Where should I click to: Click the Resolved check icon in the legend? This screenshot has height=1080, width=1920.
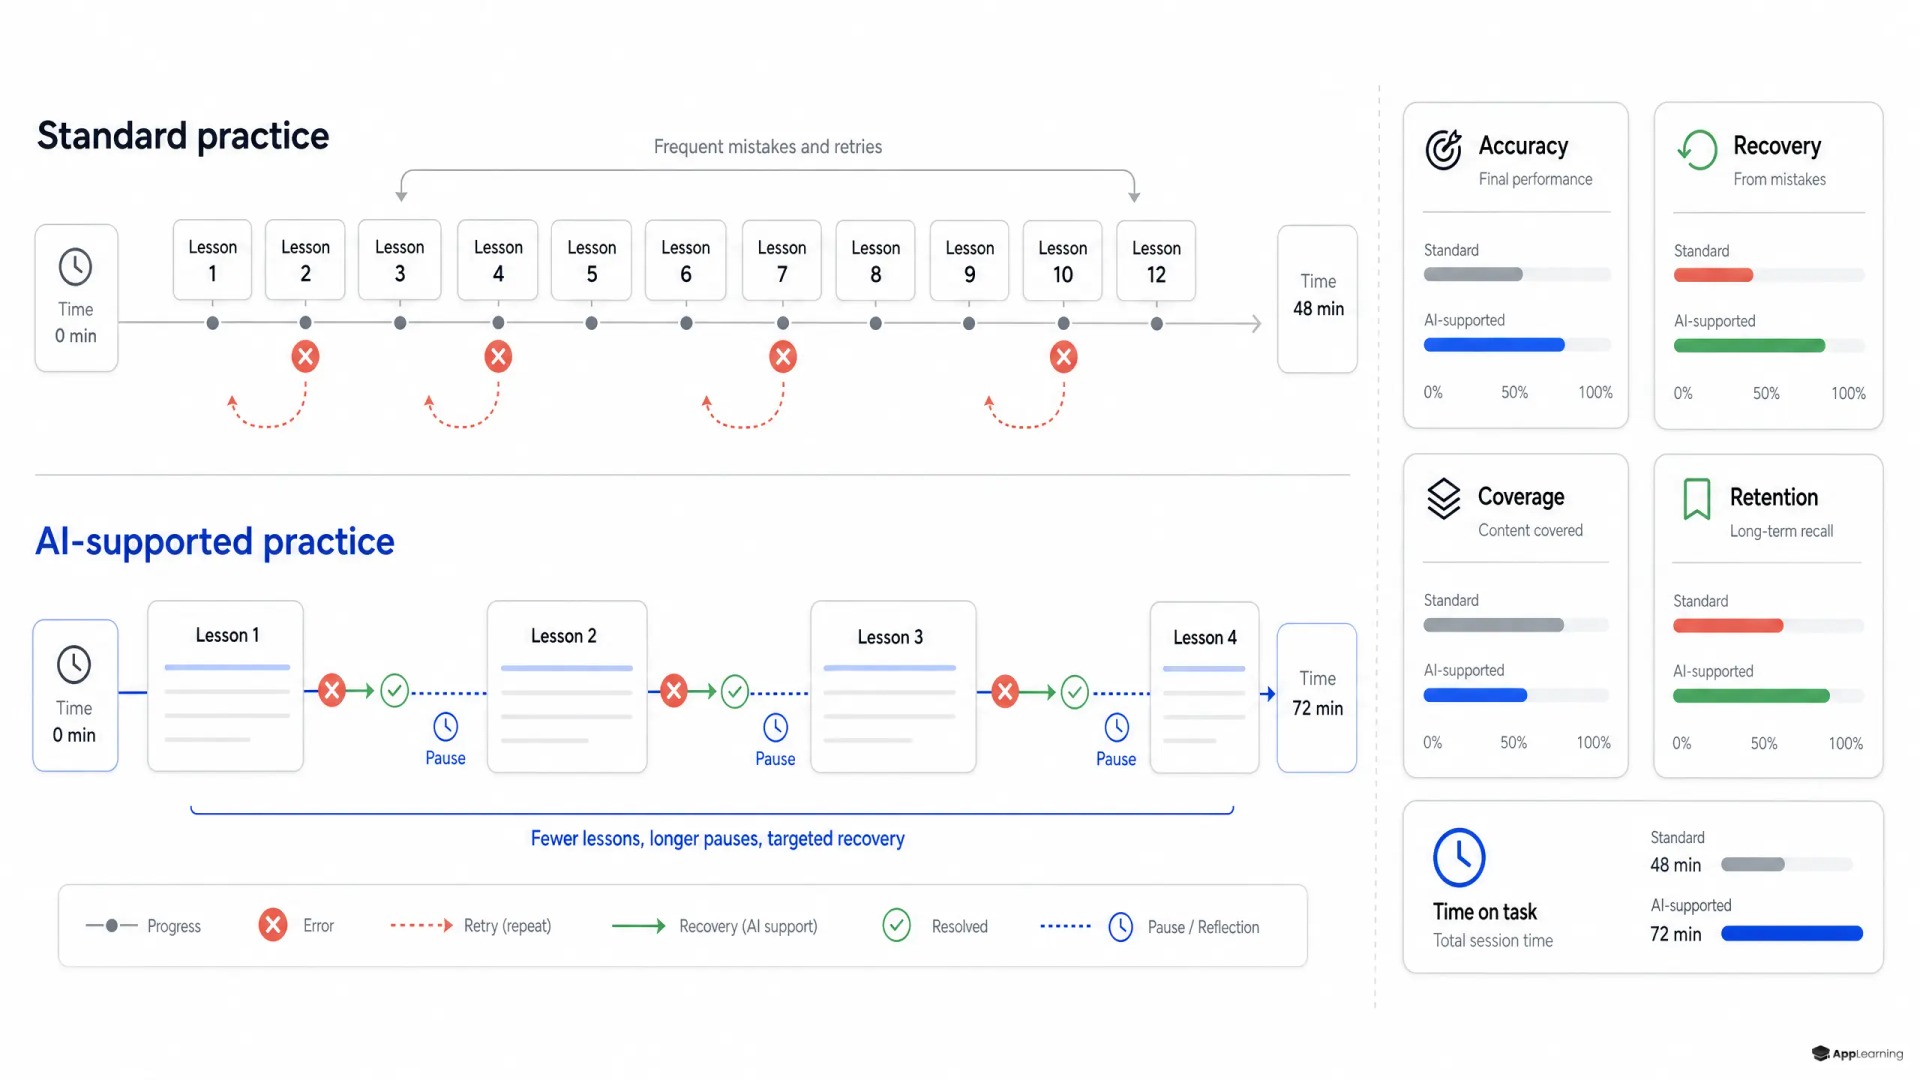[897, 925]
